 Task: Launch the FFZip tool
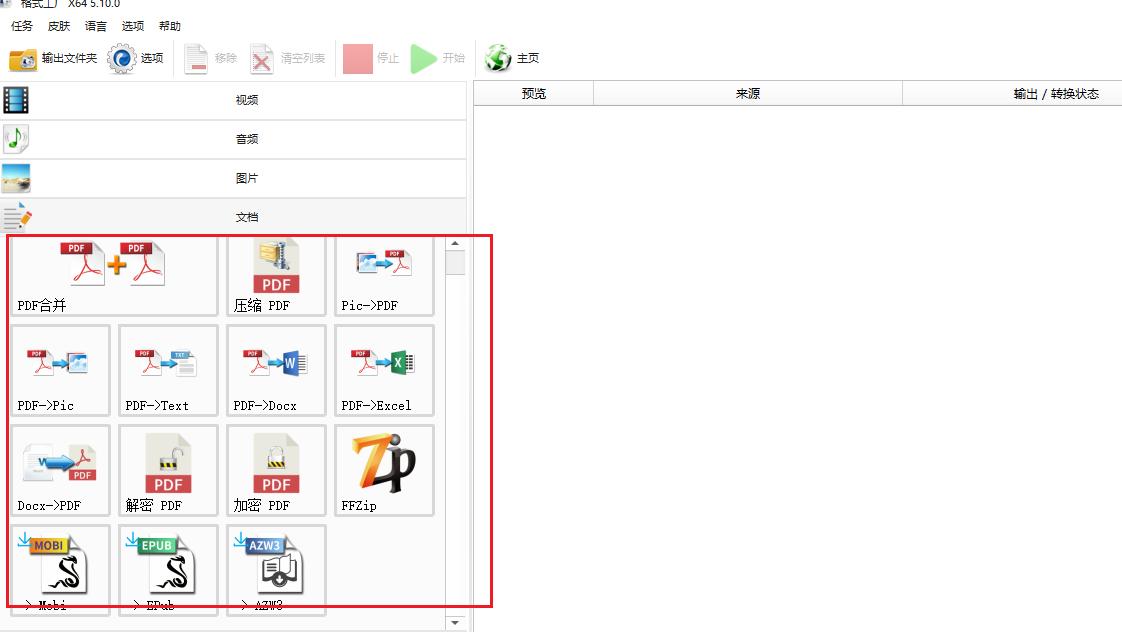tap(384, 470)
